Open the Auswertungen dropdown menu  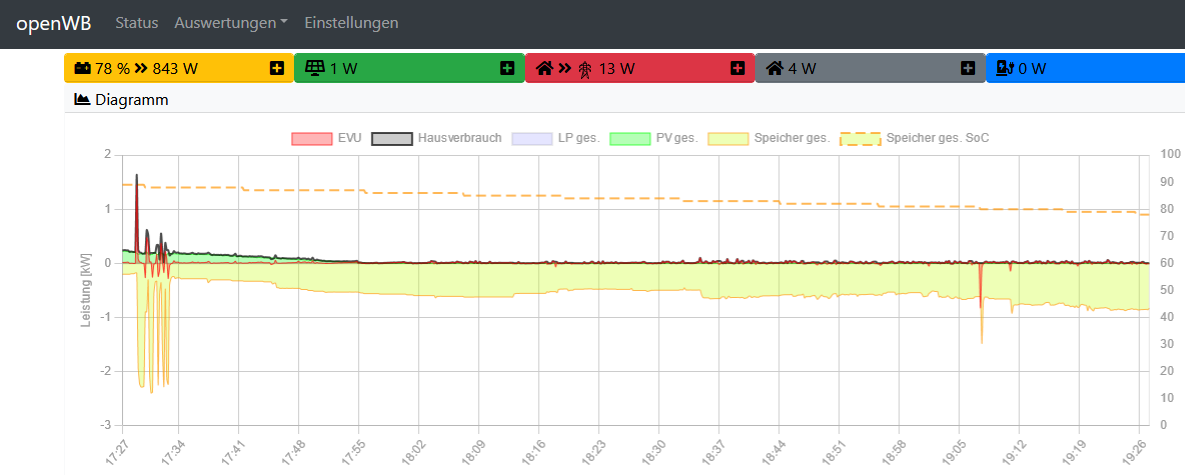231,23
